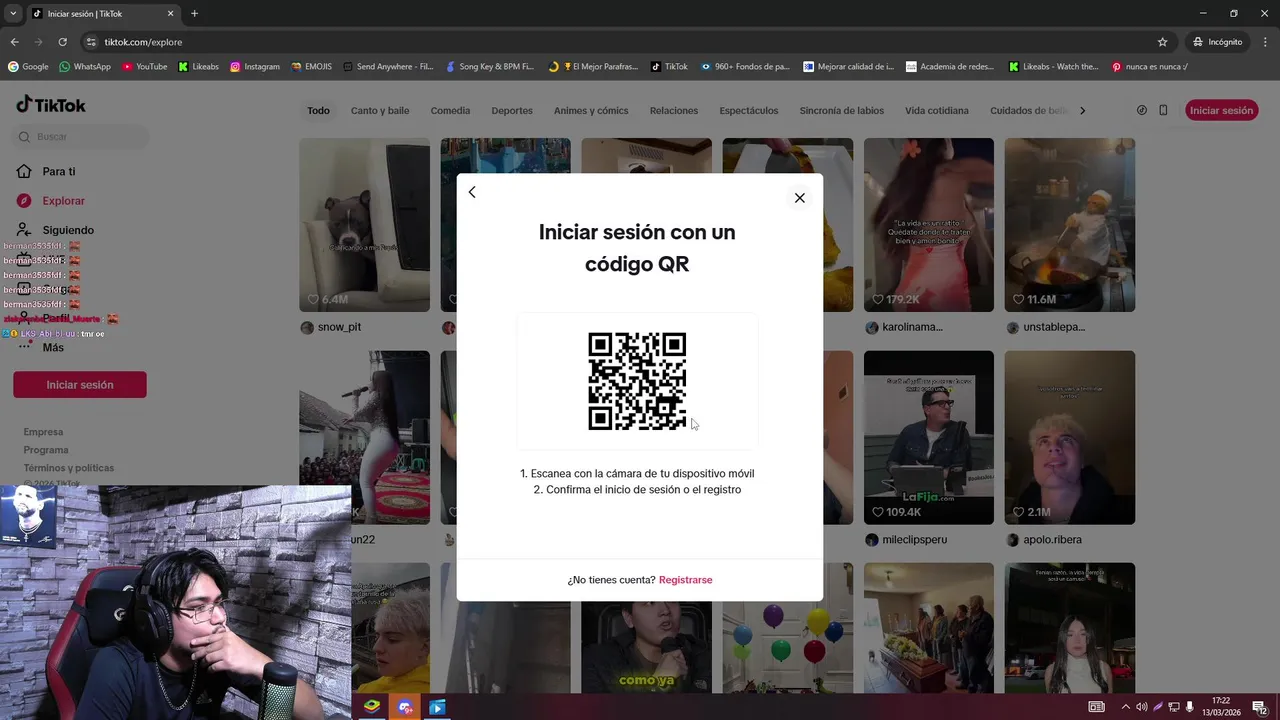Open the TikTok logo home link
The width and height of the screenshot is (1280, 720).
[51, 105]
